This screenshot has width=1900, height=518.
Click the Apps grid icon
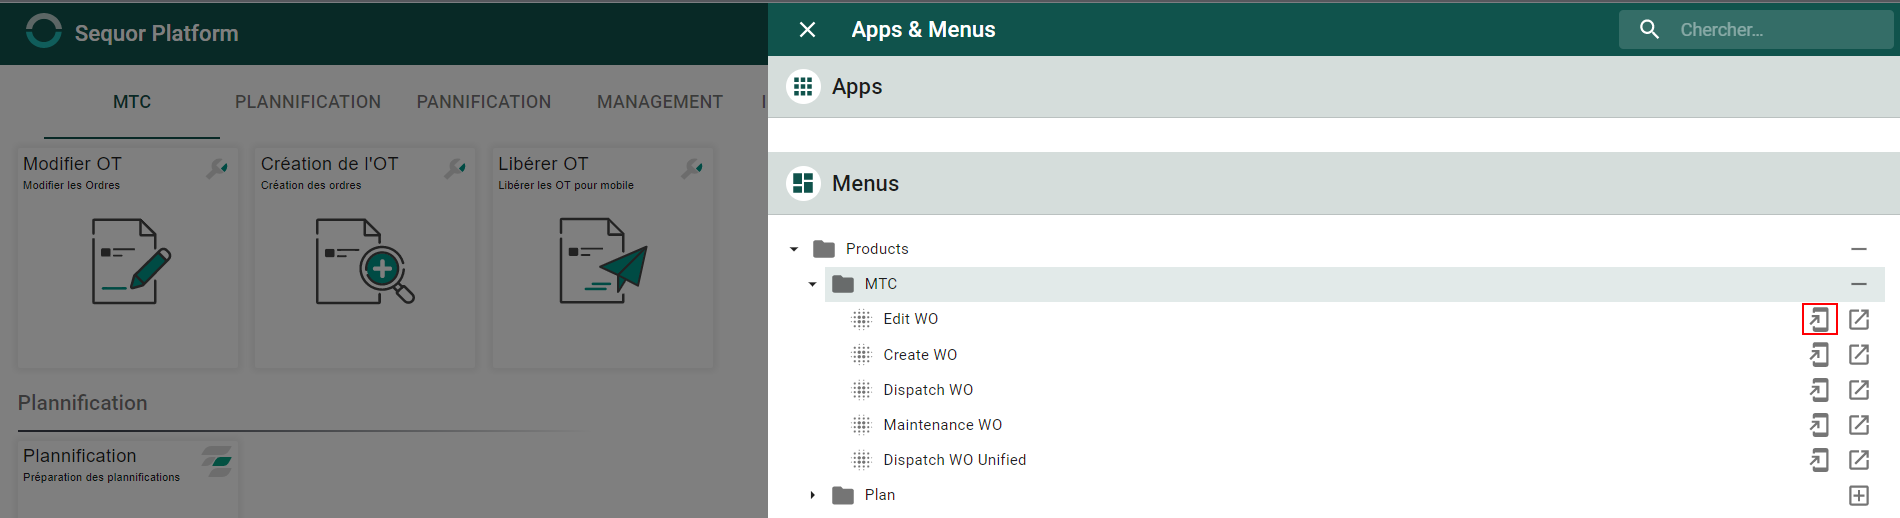coord(803,87)
